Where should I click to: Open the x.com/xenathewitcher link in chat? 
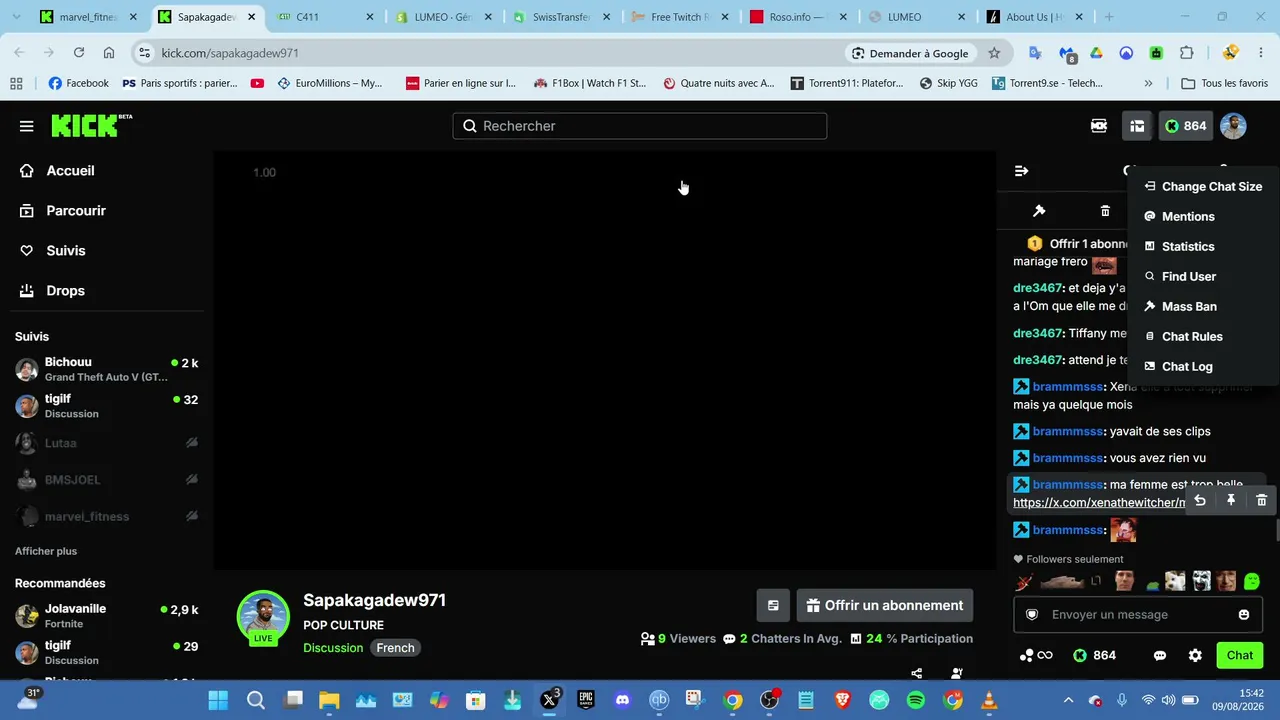(1099, 503)
